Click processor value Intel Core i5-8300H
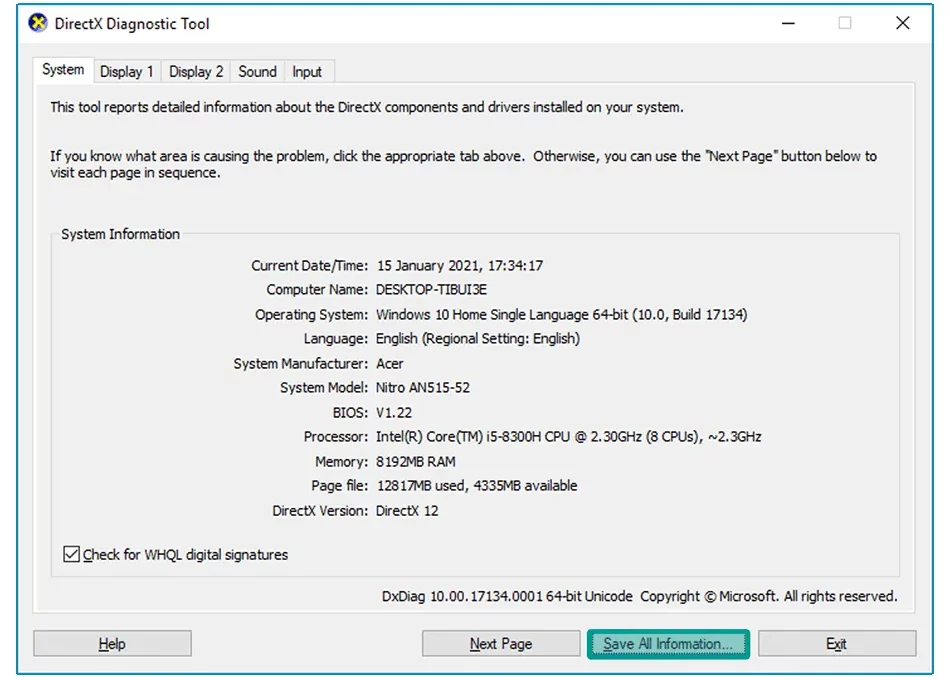950x680 pixels. coord(568,437)
